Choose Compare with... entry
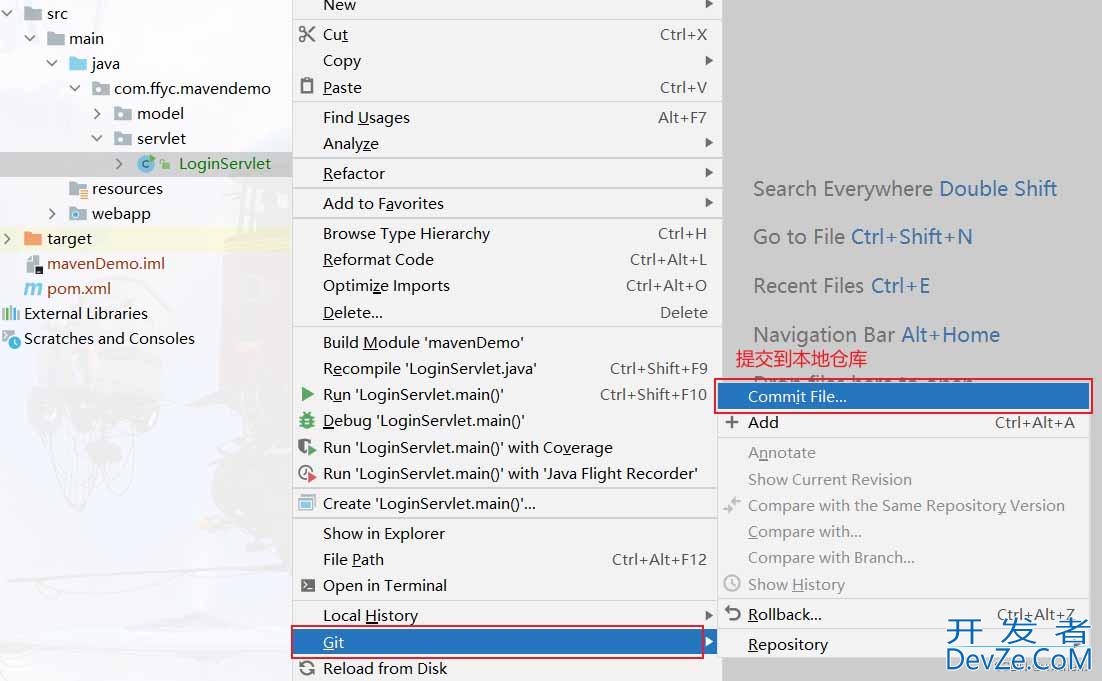Viewport: 1102px width, 681px height. pos(904,531)
